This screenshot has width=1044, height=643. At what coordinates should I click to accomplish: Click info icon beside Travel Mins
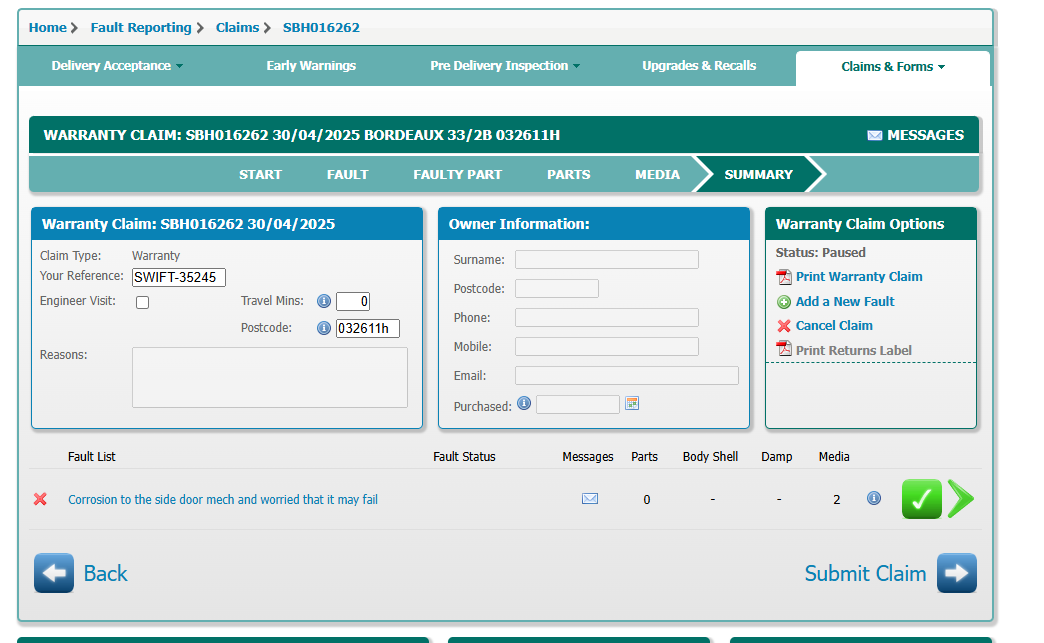[x=324, y=301]
